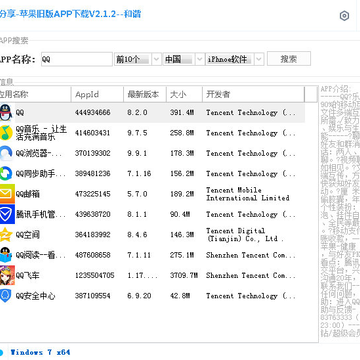Select the QQ空间 app name

click(x=28, y=235)
